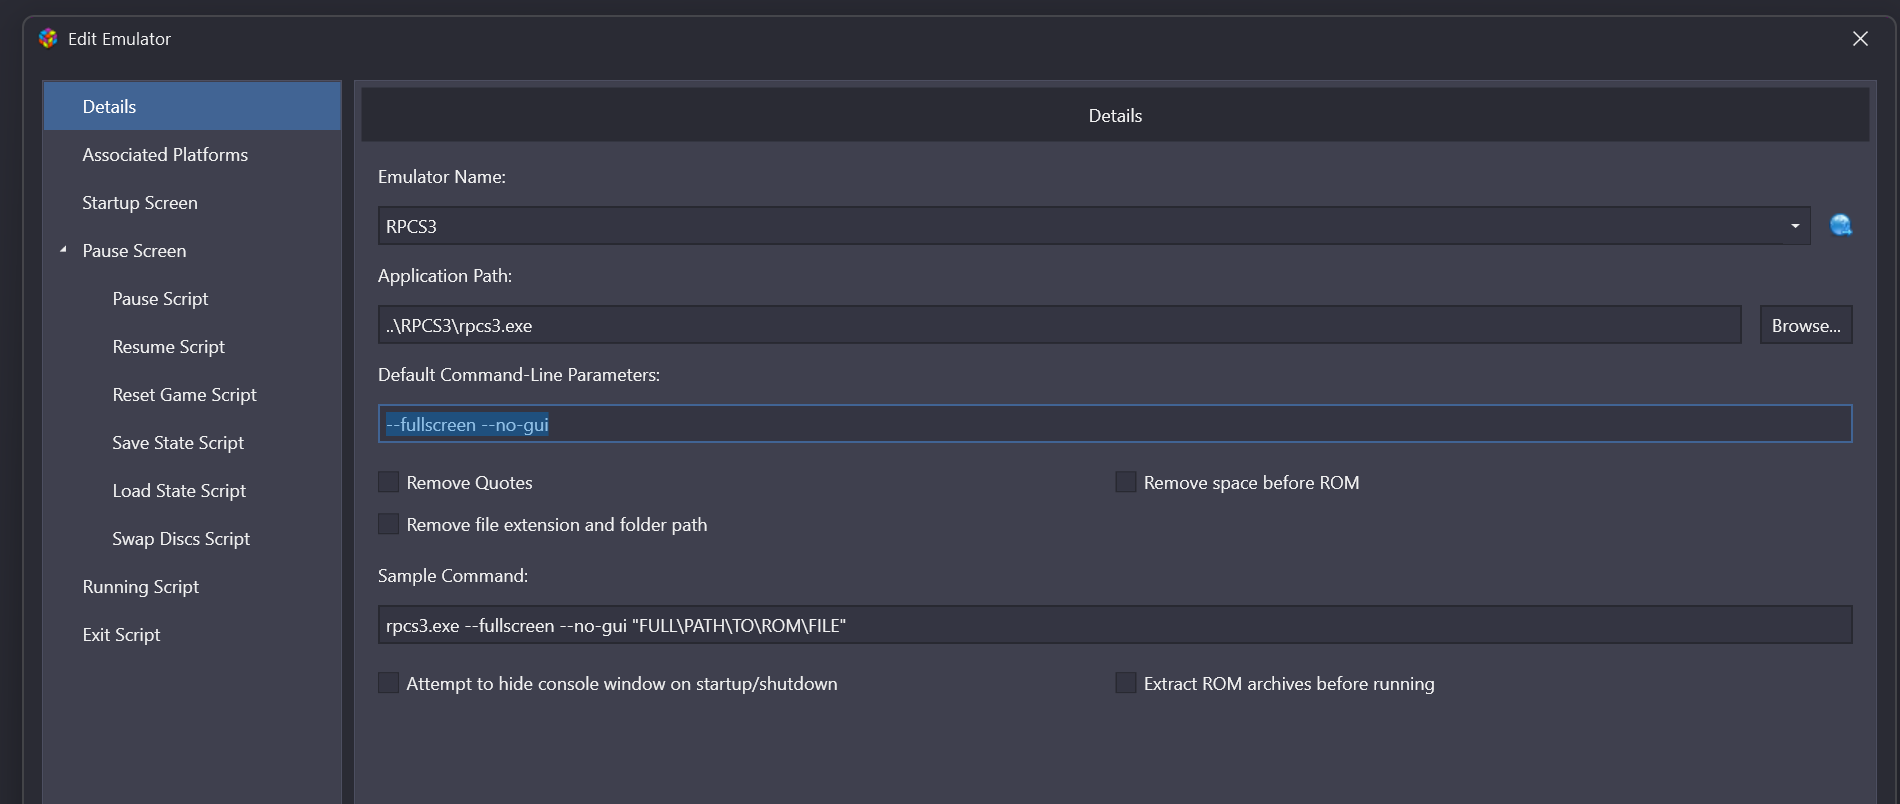Select Reset Game Script
The height and width of the screenshot is (804, 1900).
pos(184,394)
